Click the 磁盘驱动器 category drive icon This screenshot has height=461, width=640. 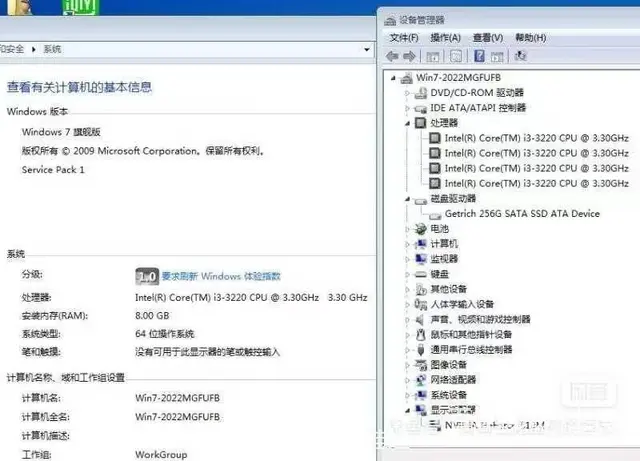420,200
